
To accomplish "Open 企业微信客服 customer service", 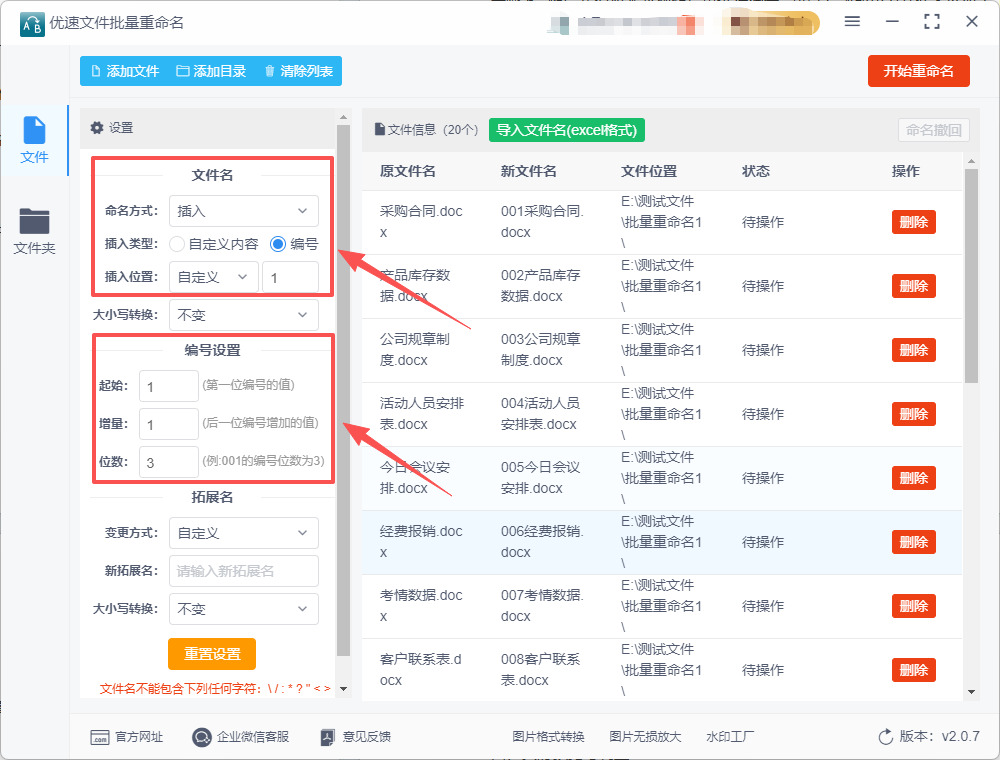I will click(241, 737).
